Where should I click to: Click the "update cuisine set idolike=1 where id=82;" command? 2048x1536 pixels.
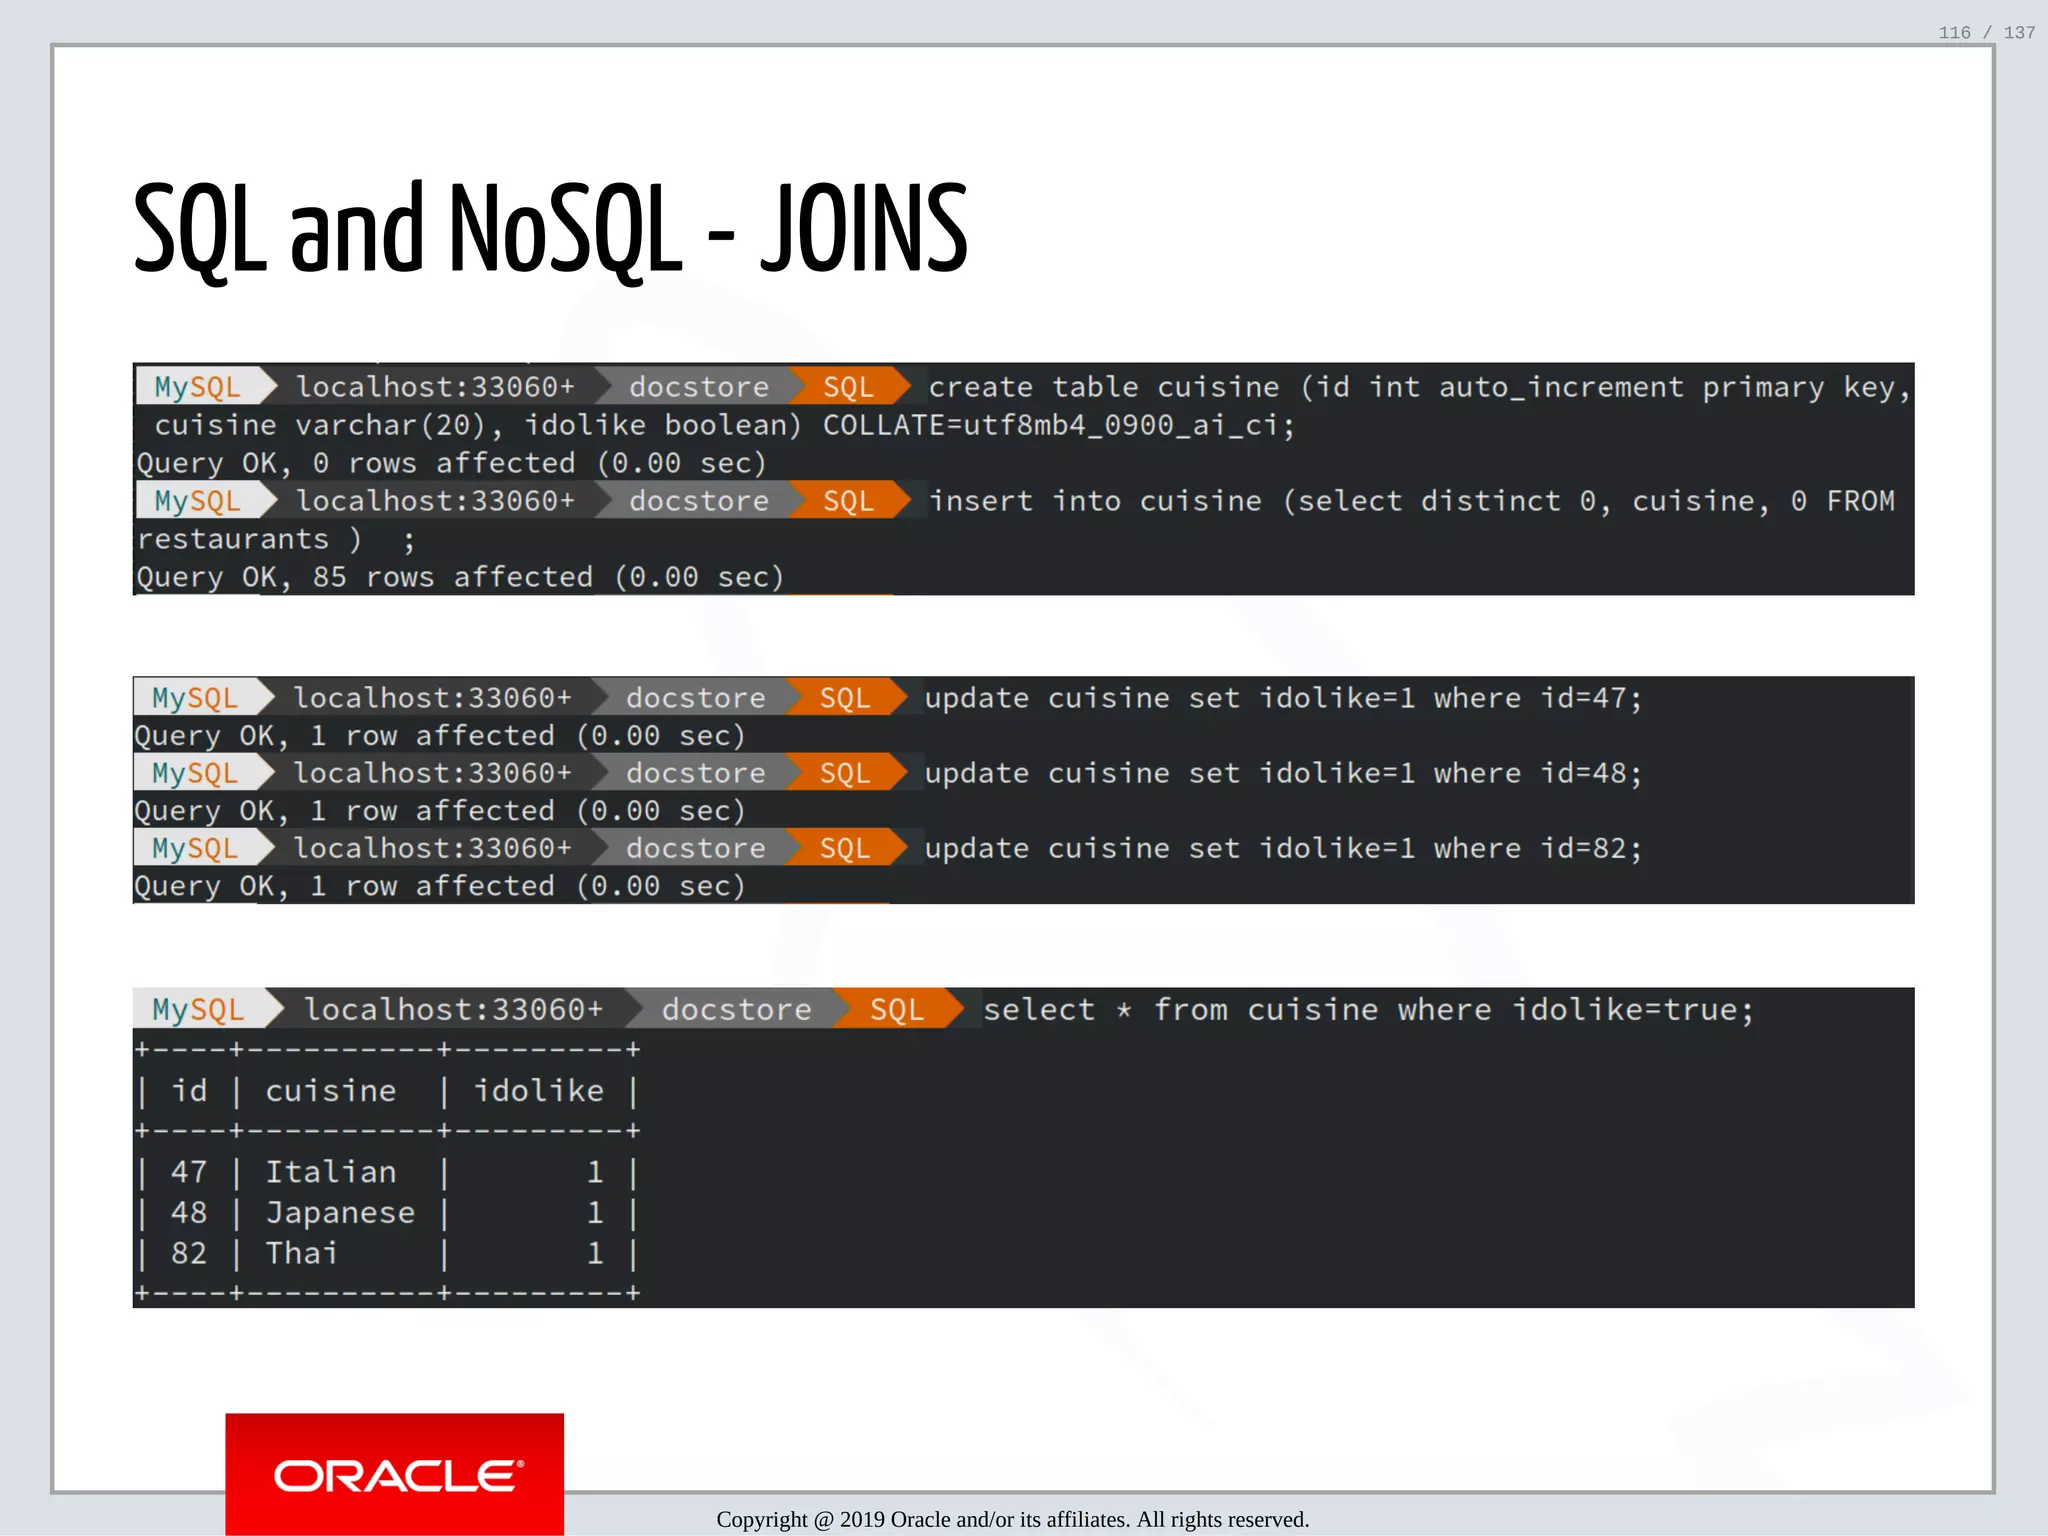[x=1283, y=848]
